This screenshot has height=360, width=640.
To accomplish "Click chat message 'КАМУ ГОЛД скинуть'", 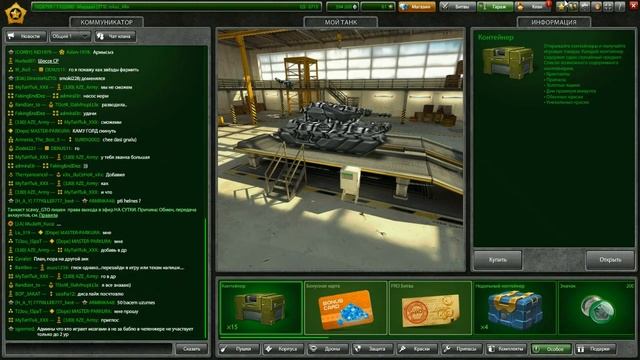I will click(94, 131).
